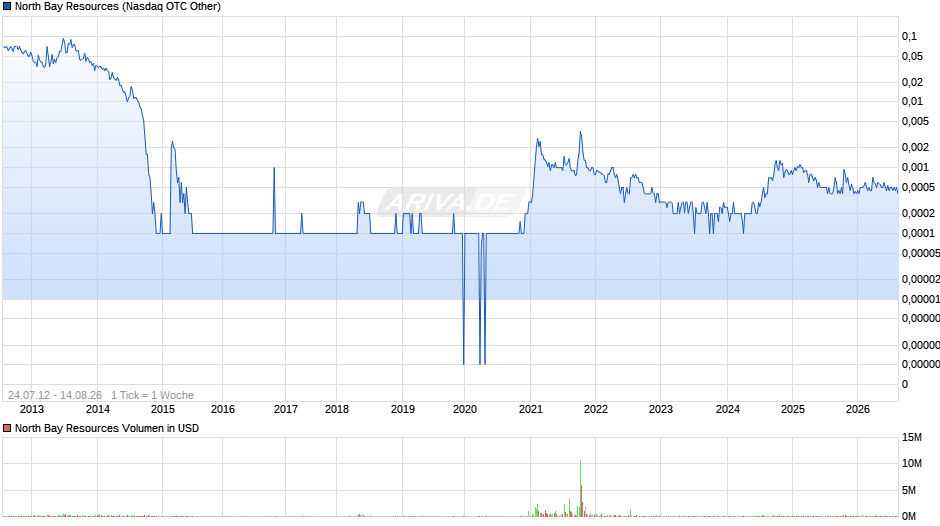This screenshot has width=940, height=526.
Task: Select the 2013 year axis label
Action: click(x=32, y=409)
